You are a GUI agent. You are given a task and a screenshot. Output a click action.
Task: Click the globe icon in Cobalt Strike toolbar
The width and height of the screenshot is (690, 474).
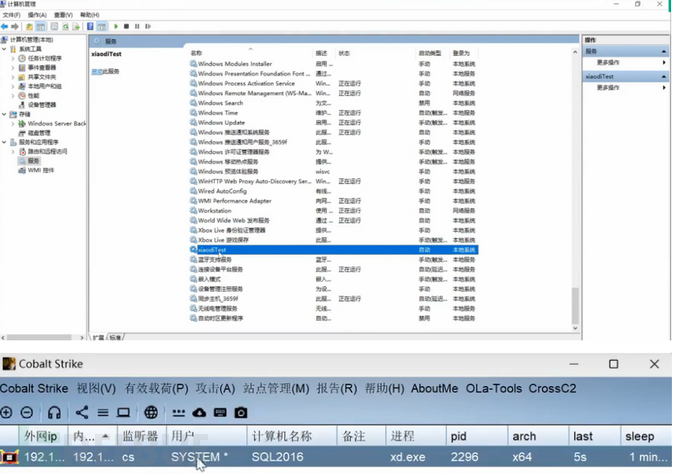[151, 412]
